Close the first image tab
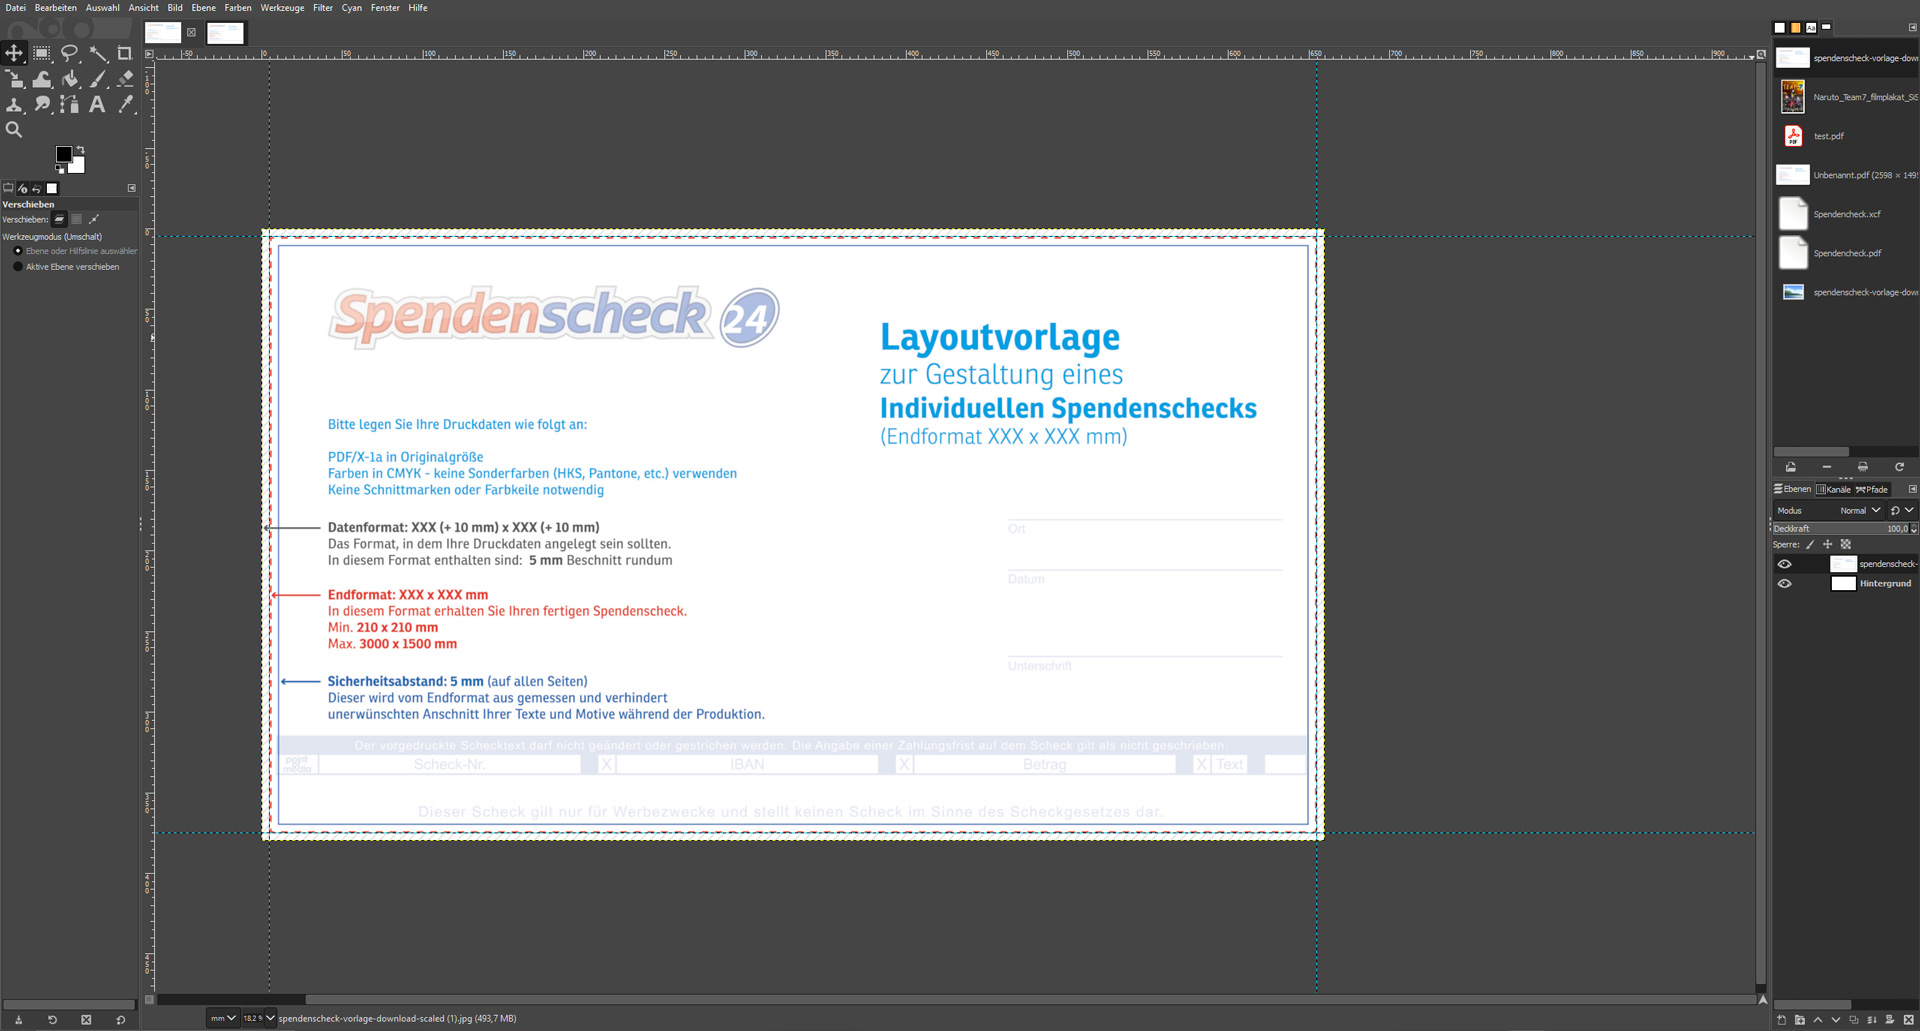Image resolution: width=1920 pixels, height=1031 pixels. (191, 33)
